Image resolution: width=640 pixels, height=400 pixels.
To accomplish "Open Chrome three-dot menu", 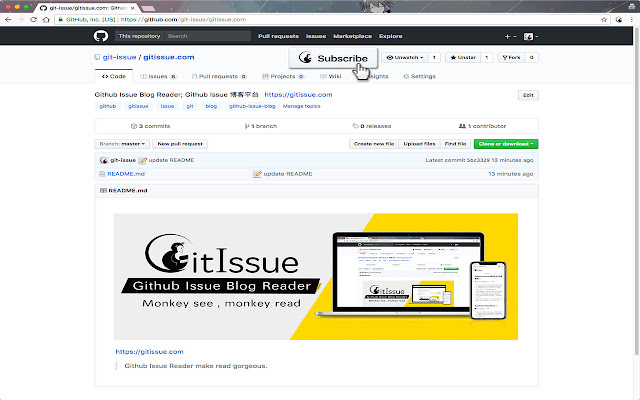I will pos(632,19).
